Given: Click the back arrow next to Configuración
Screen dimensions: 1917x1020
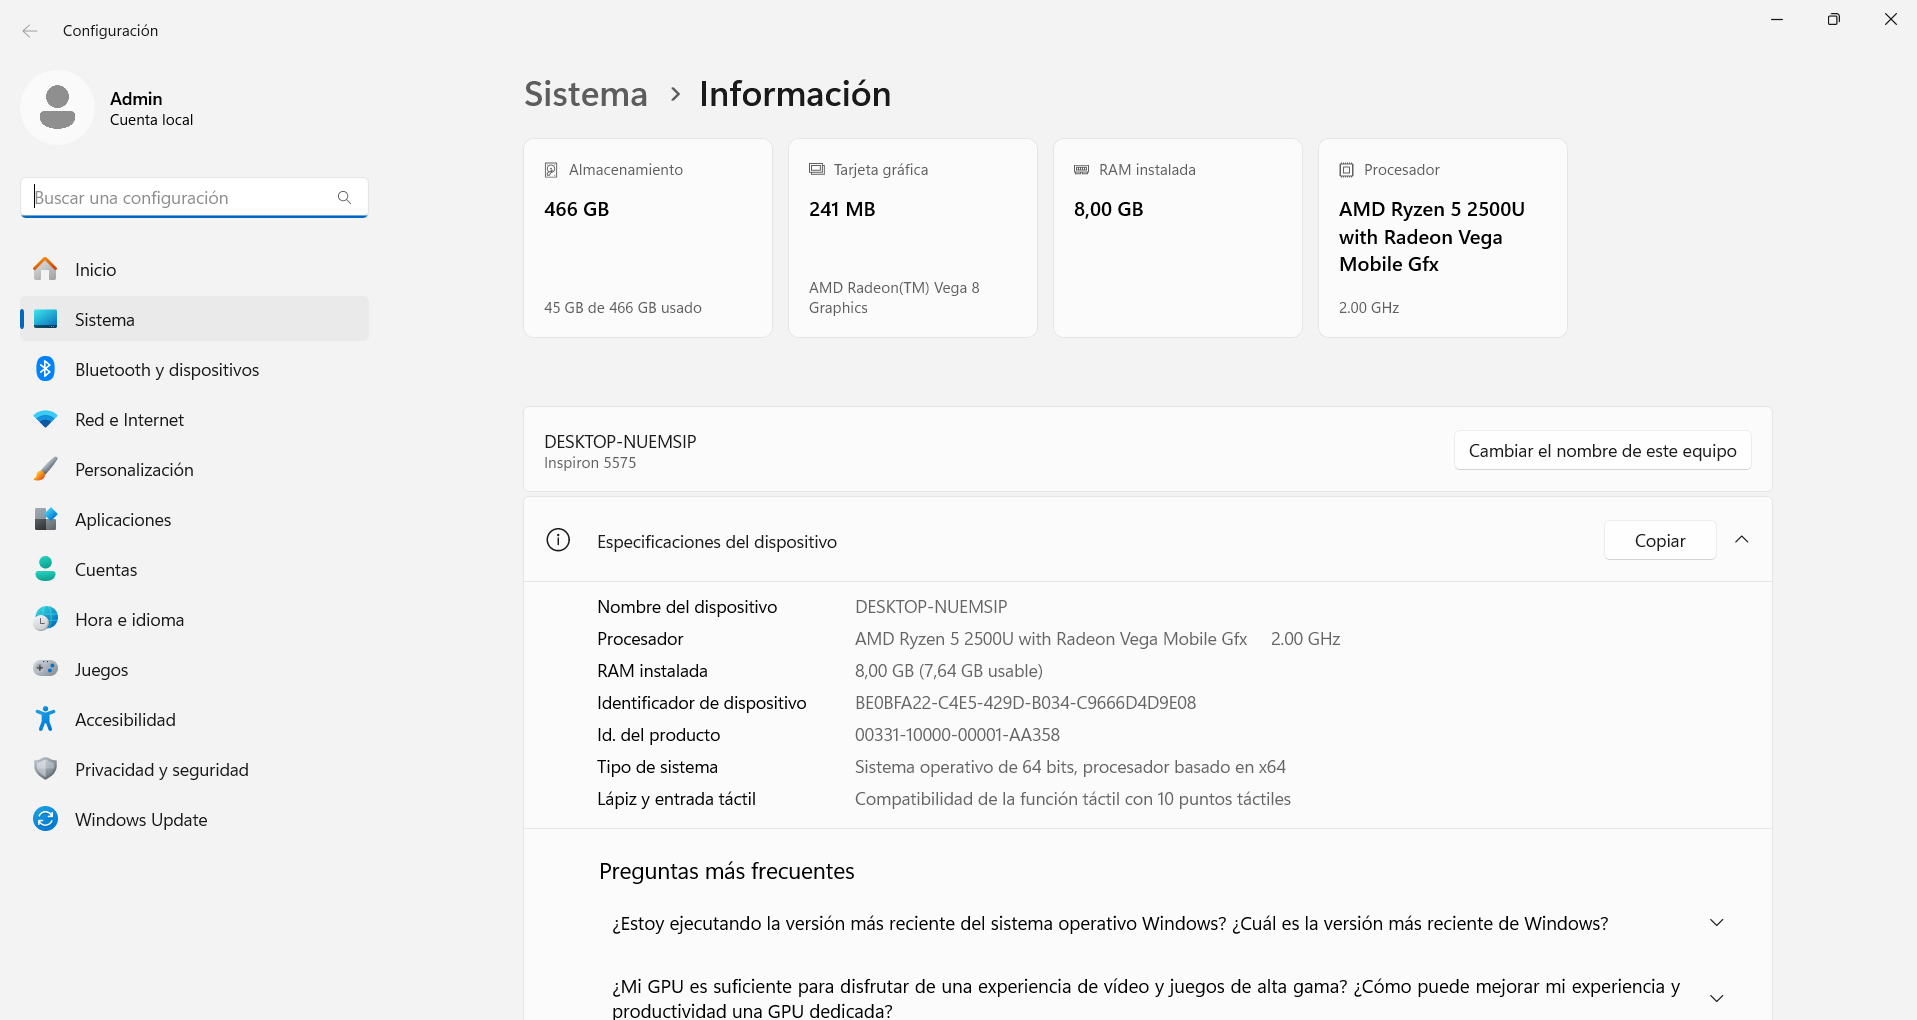Looking at the screenshot, I should coord(30,31).
